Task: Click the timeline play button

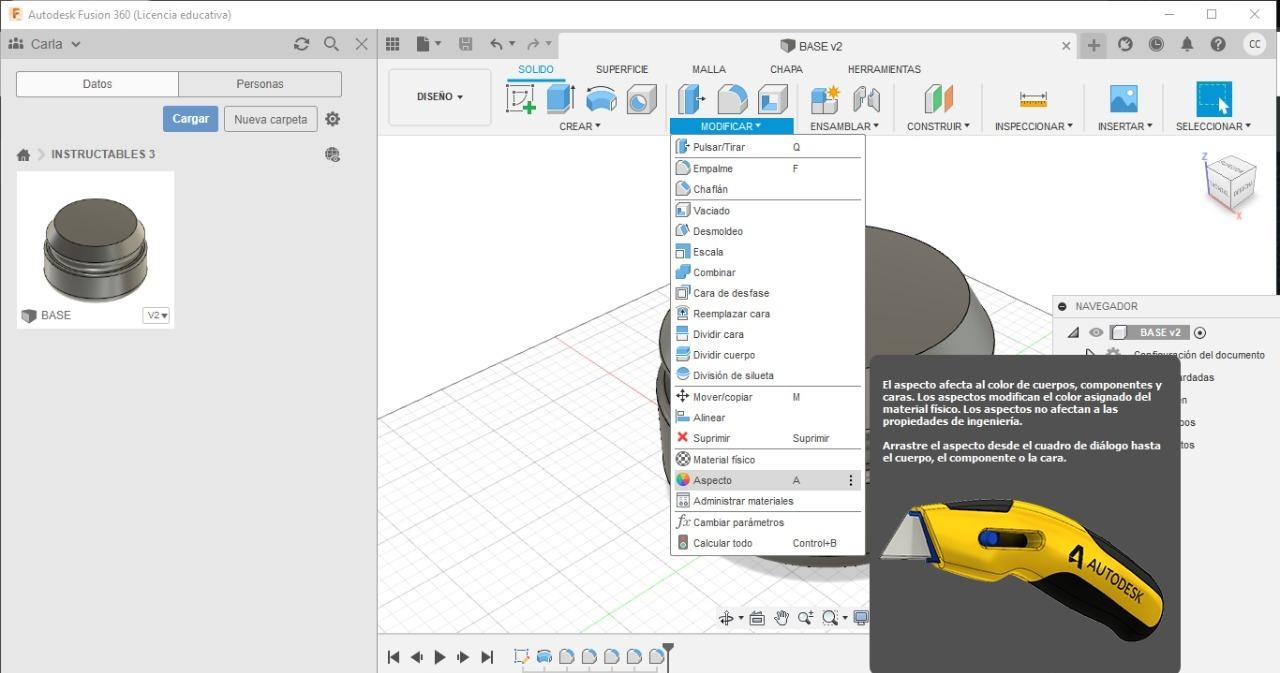Action: pos(439,657)
